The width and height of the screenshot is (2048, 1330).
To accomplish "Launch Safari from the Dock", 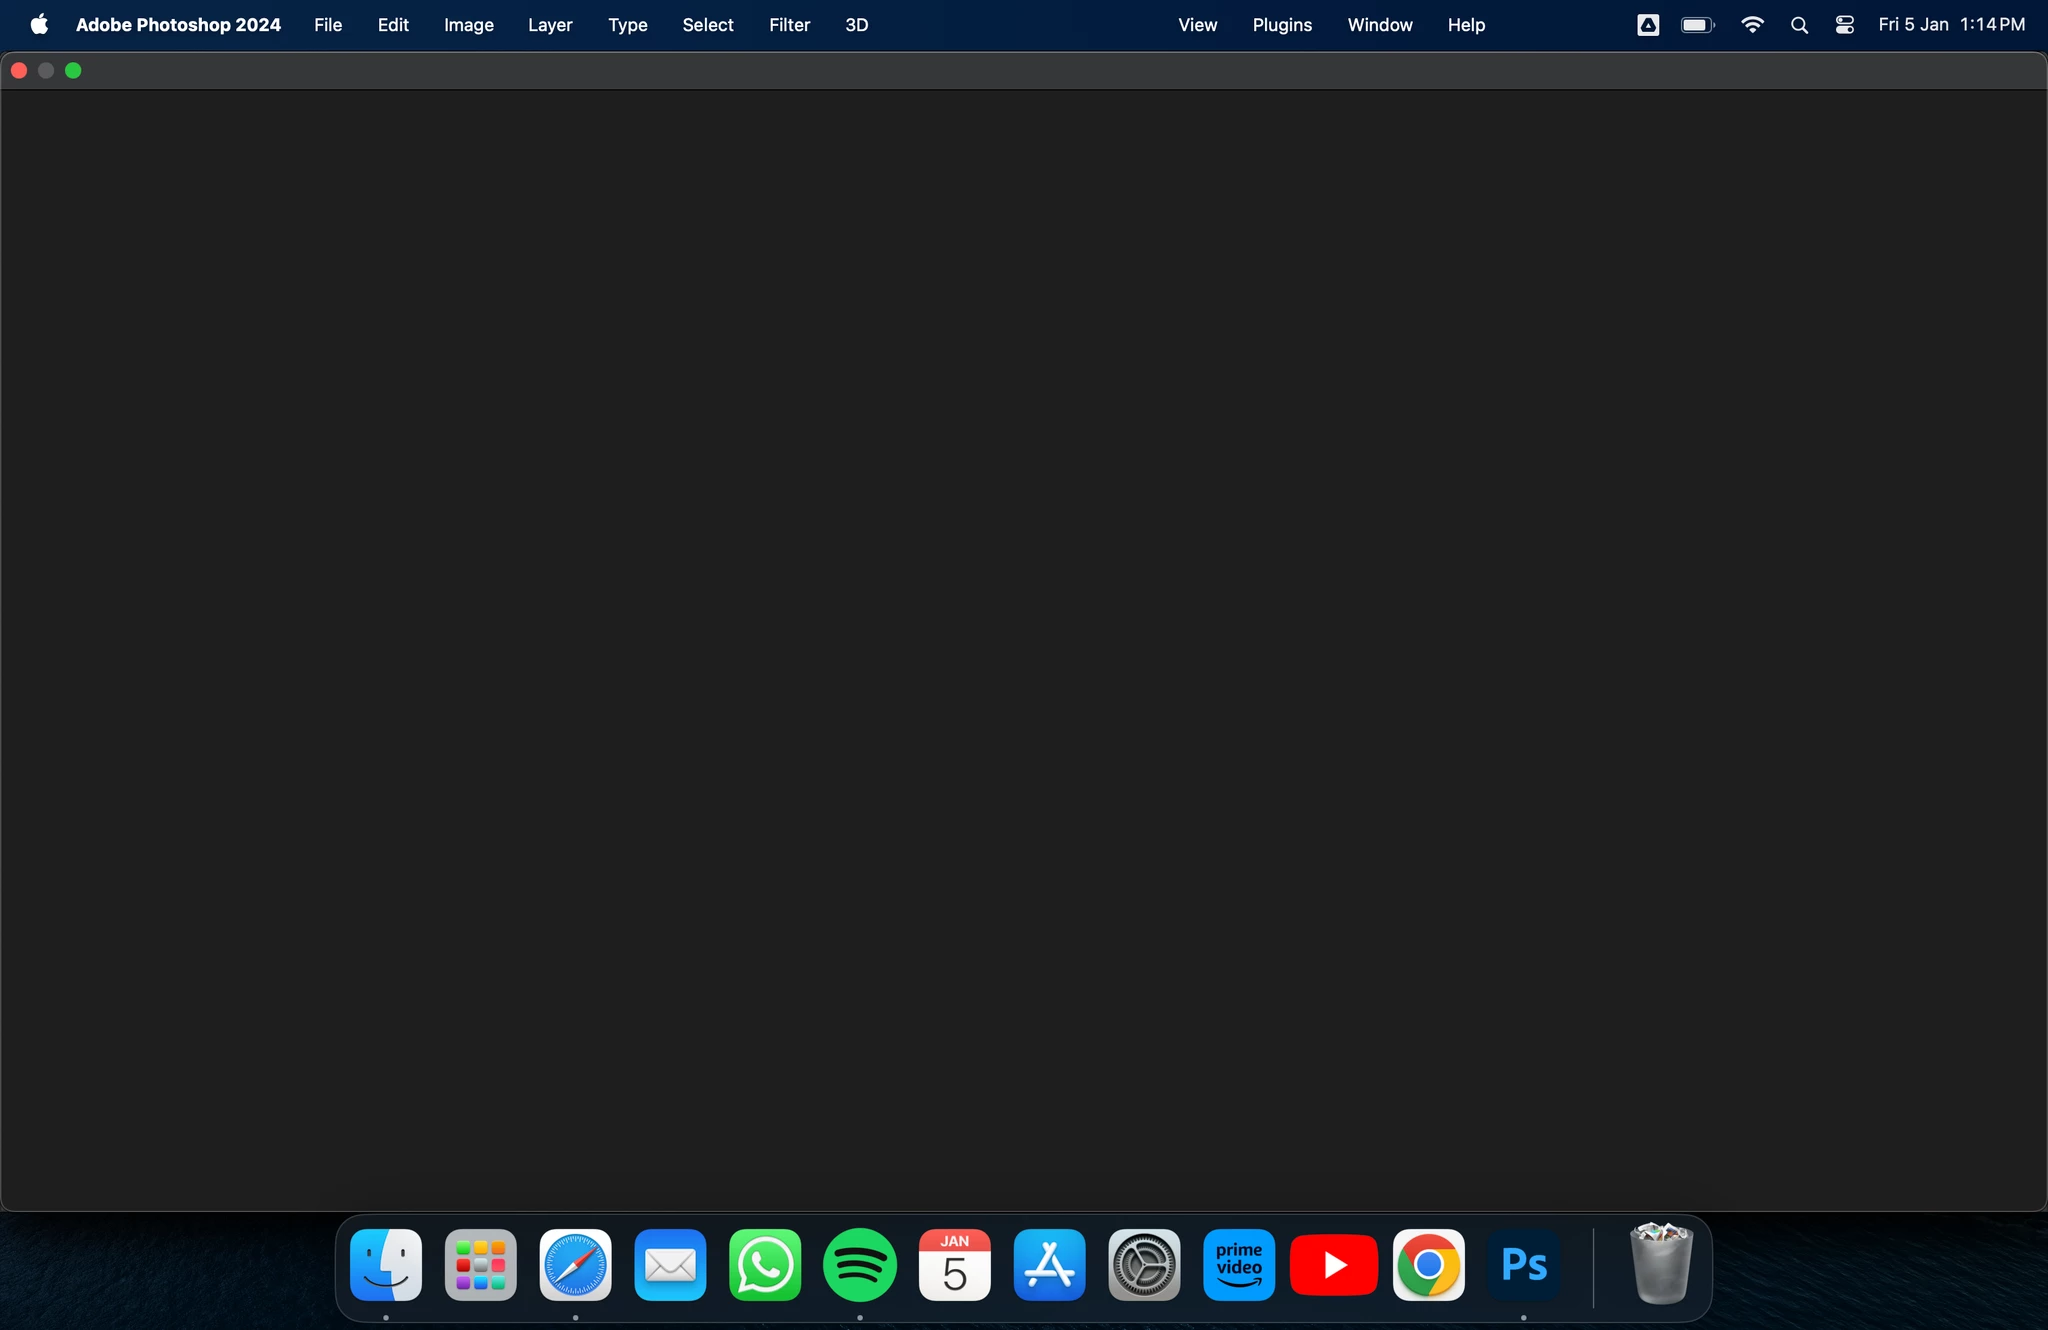I will pos(575,1265).
